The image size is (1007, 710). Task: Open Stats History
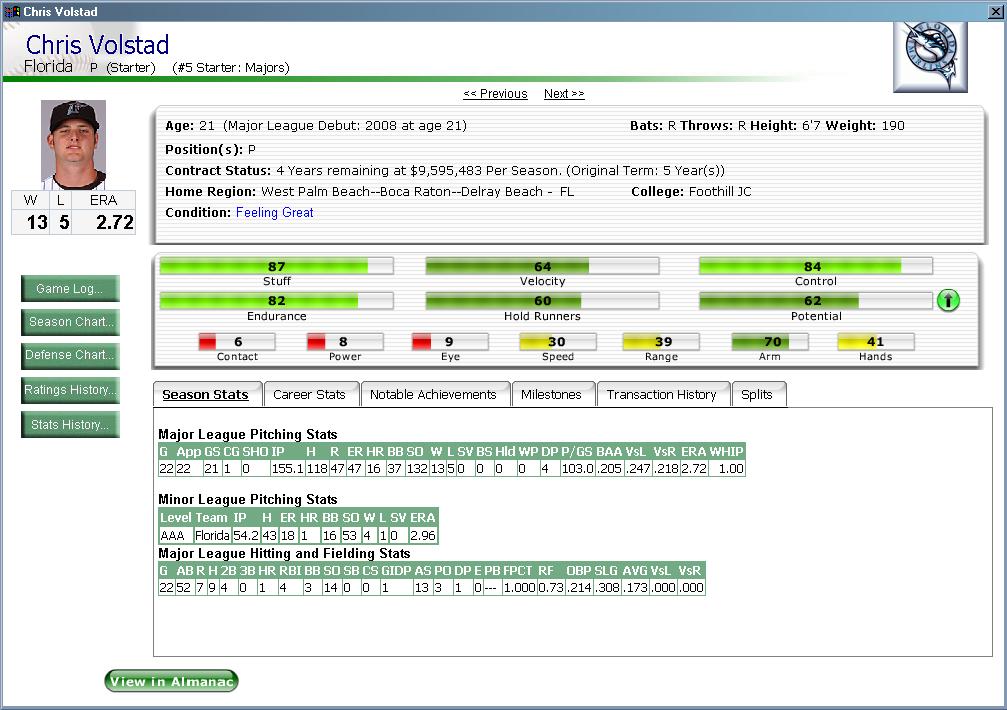click(x=70, y=425)
